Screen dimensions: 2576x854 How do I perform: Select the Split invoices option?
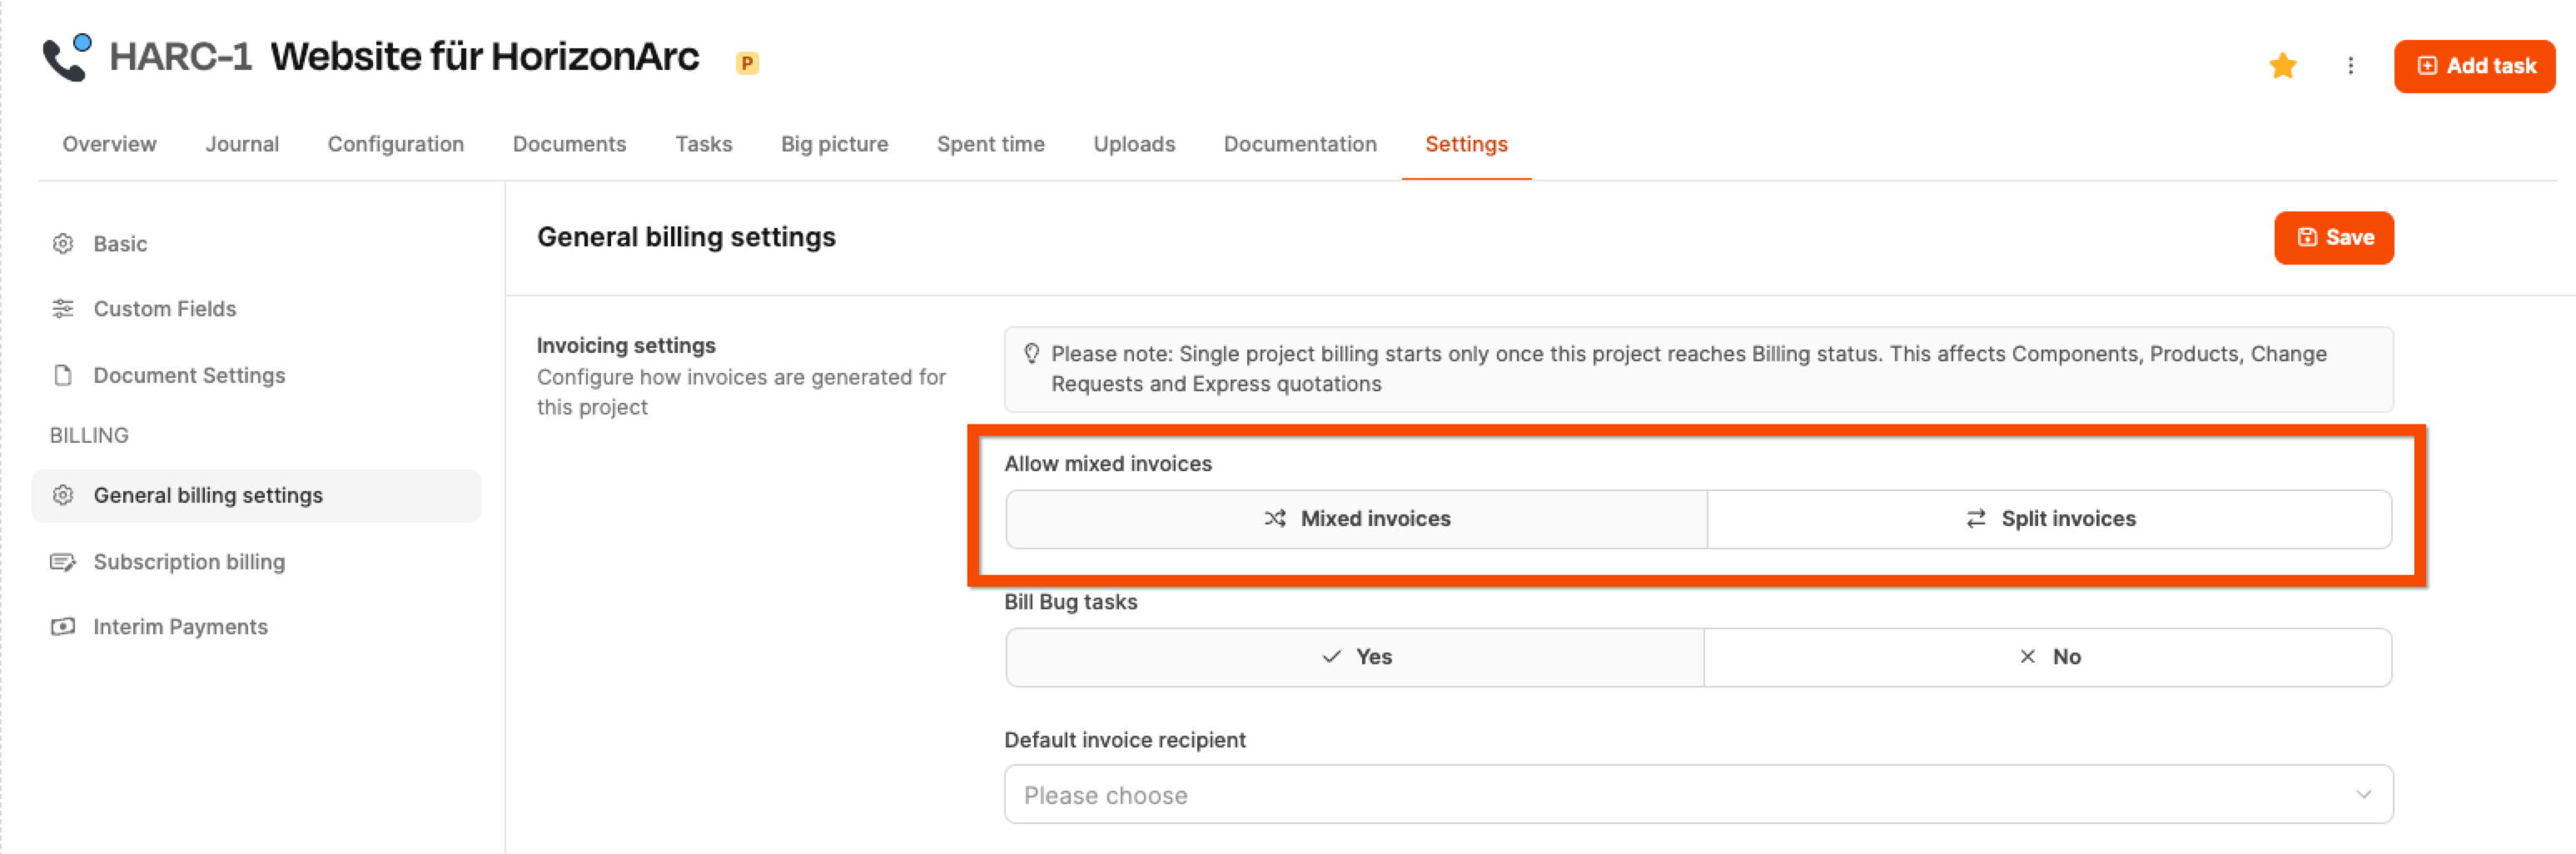(2049, 519)
